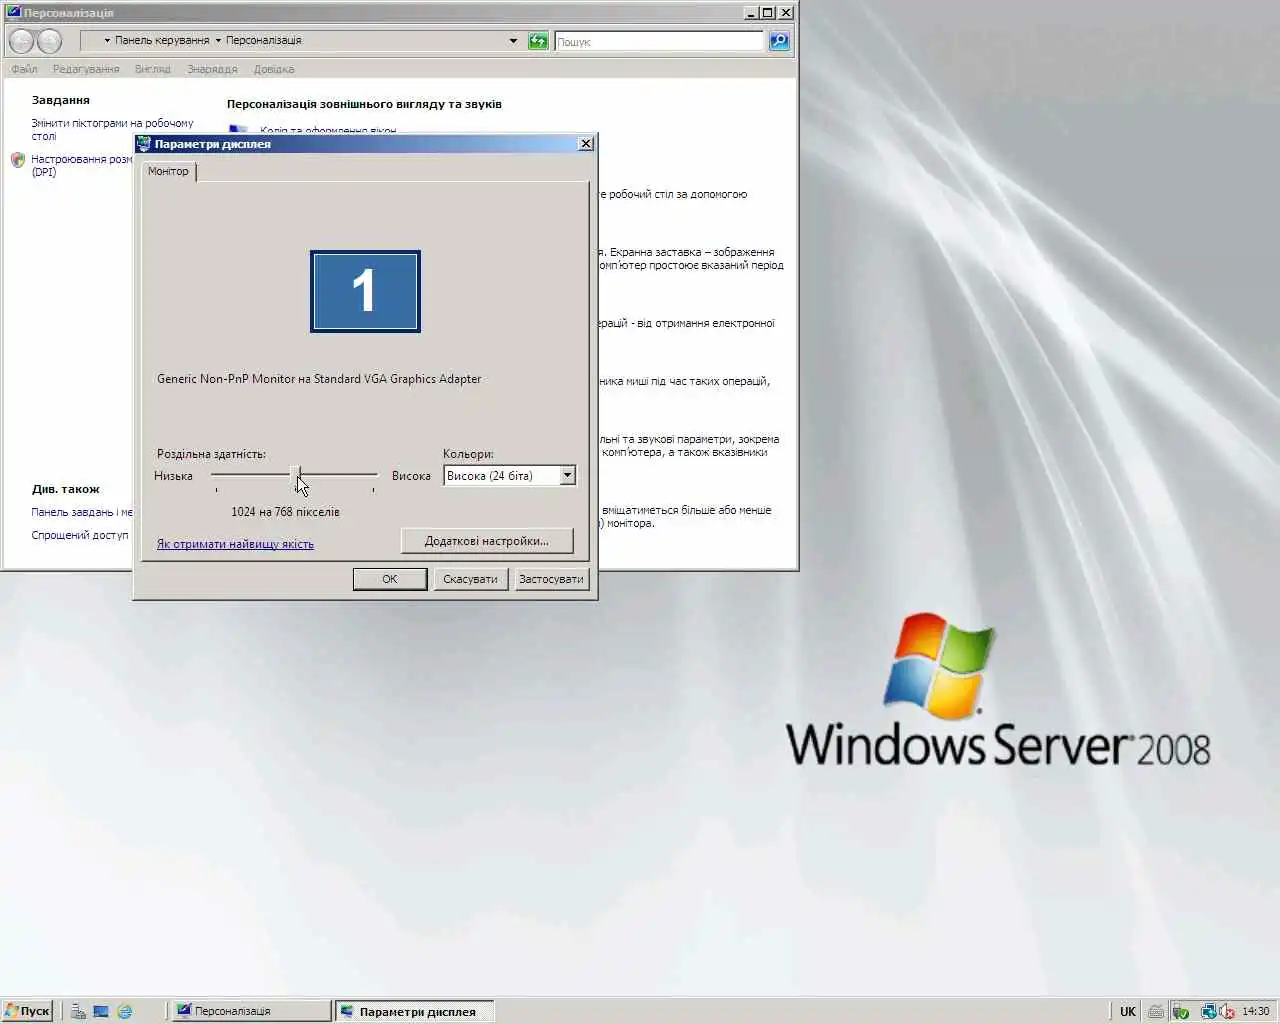This screenshot has height=1024, width=1280.
Task: Open the Файл menu
Action: tap(24, 69)
